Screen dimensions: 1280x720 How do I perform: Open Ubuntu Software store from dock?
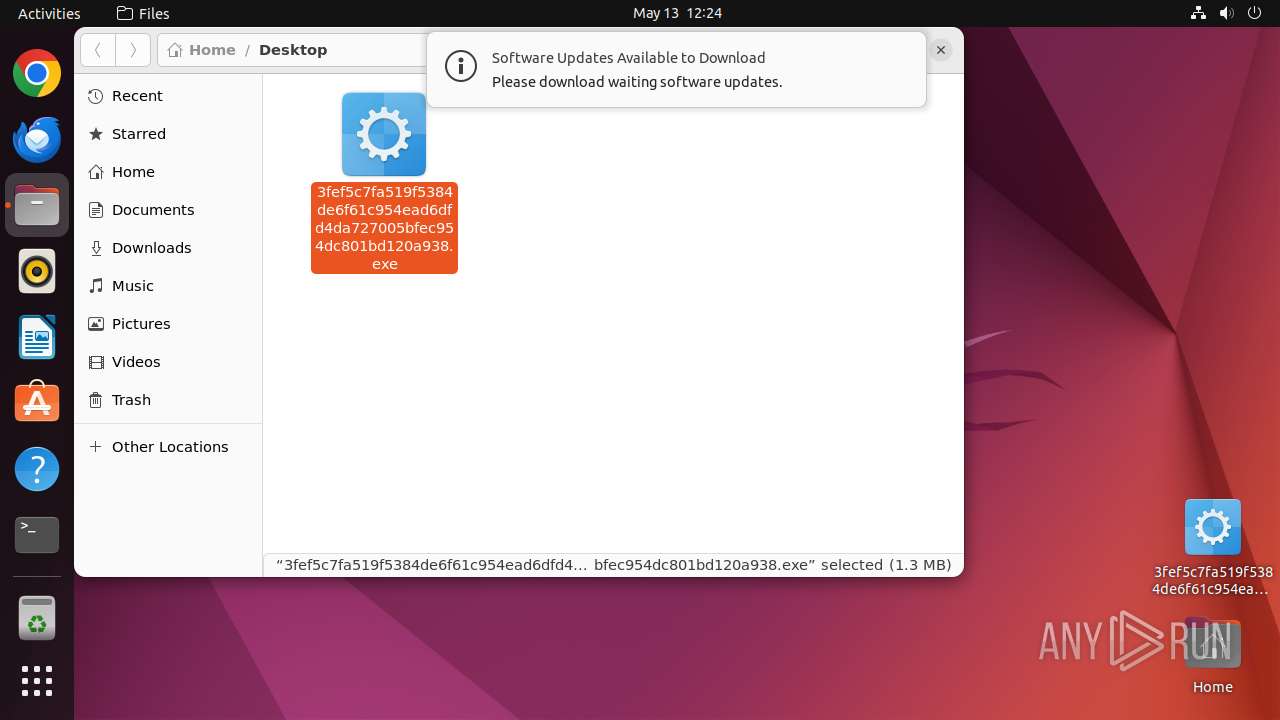[x=37, y=403]
